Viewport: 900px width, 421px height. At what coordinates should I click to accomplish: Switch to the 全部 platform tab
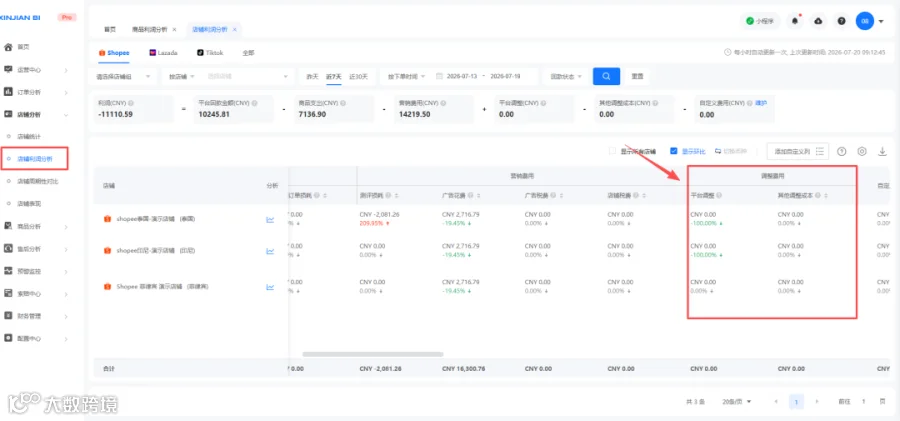(x=248, y=53)
